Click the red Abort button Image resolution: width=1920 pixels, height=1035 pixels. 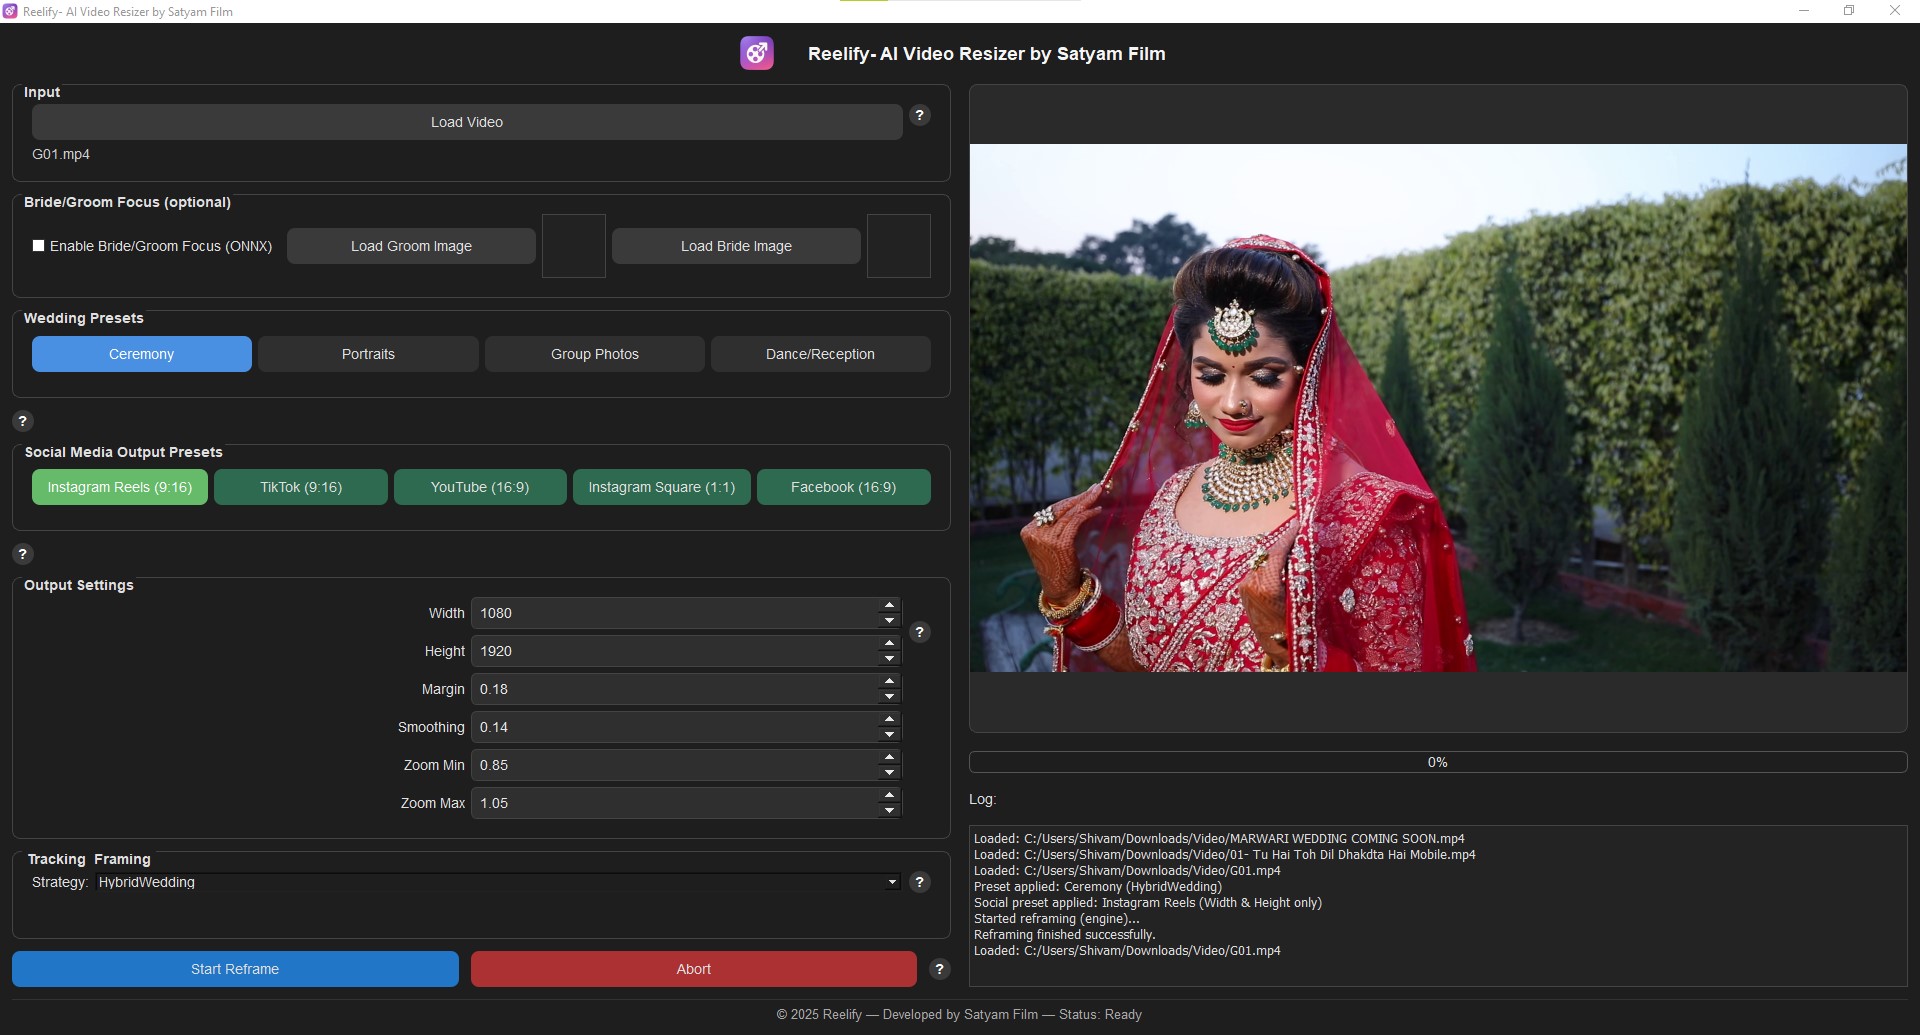[693, 969]
